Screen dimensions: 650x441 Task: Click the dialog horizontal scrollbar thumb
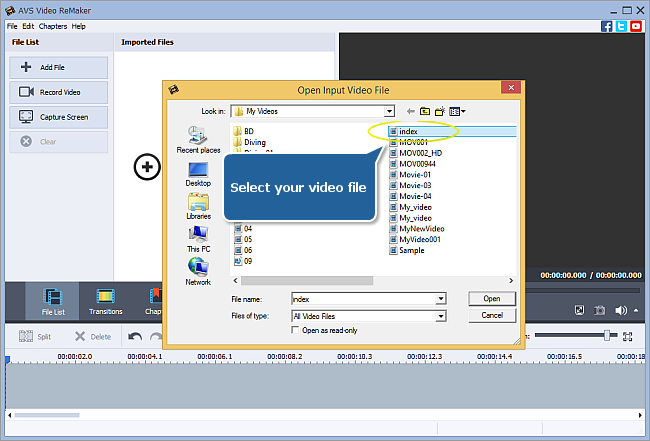307,281
